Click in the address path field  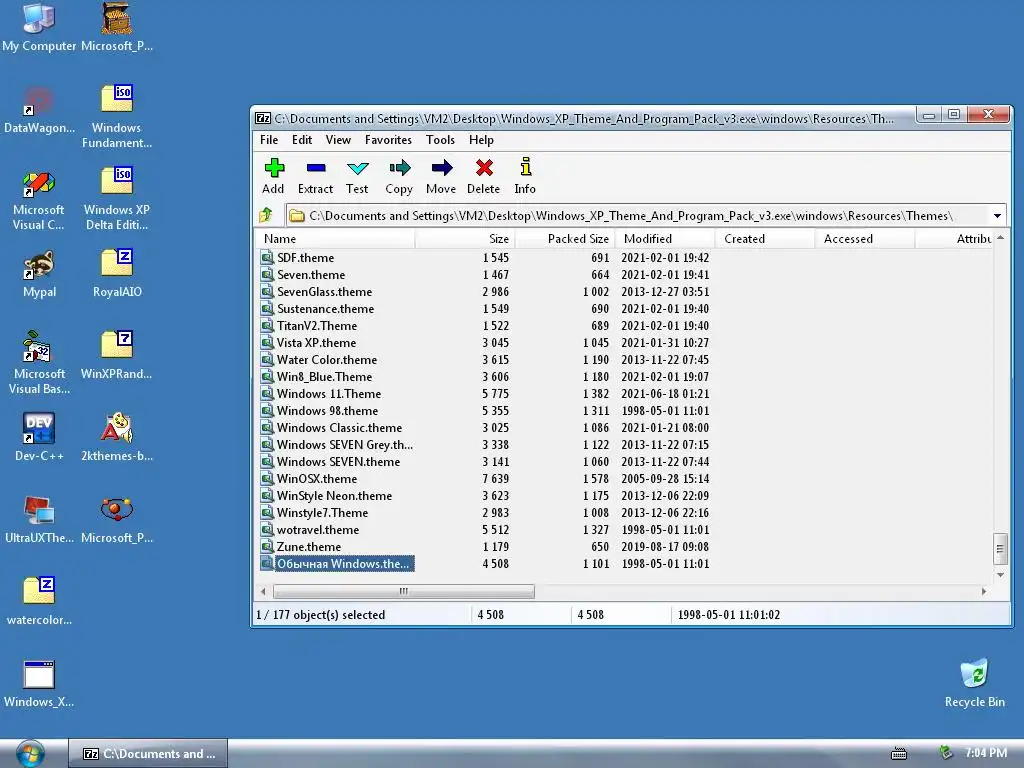coord(637,216)
